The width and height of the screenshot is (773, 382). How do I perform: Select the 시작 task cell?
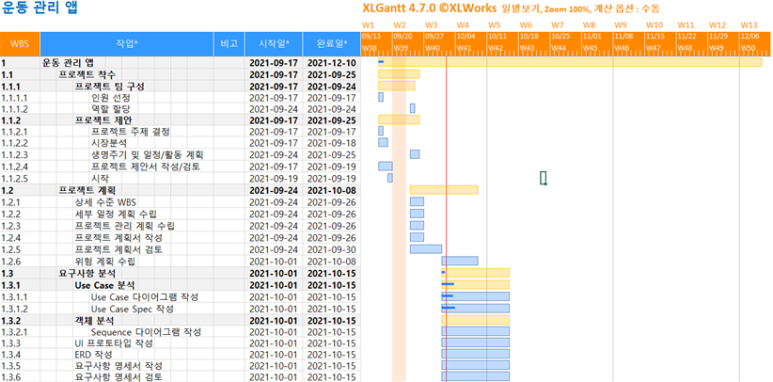coord(100,177)
